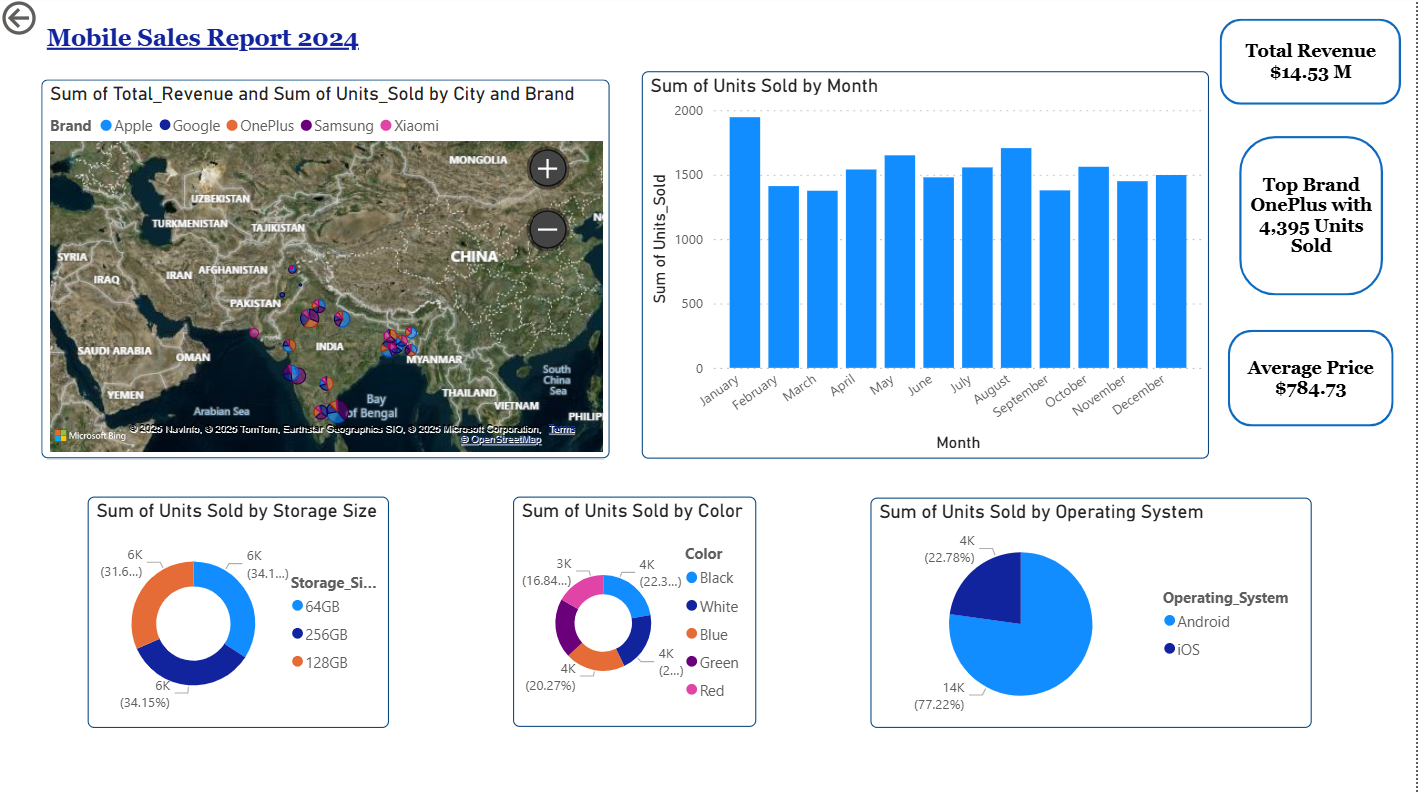Click the November bar
Screen dimensions: 1418x794
1132,275
